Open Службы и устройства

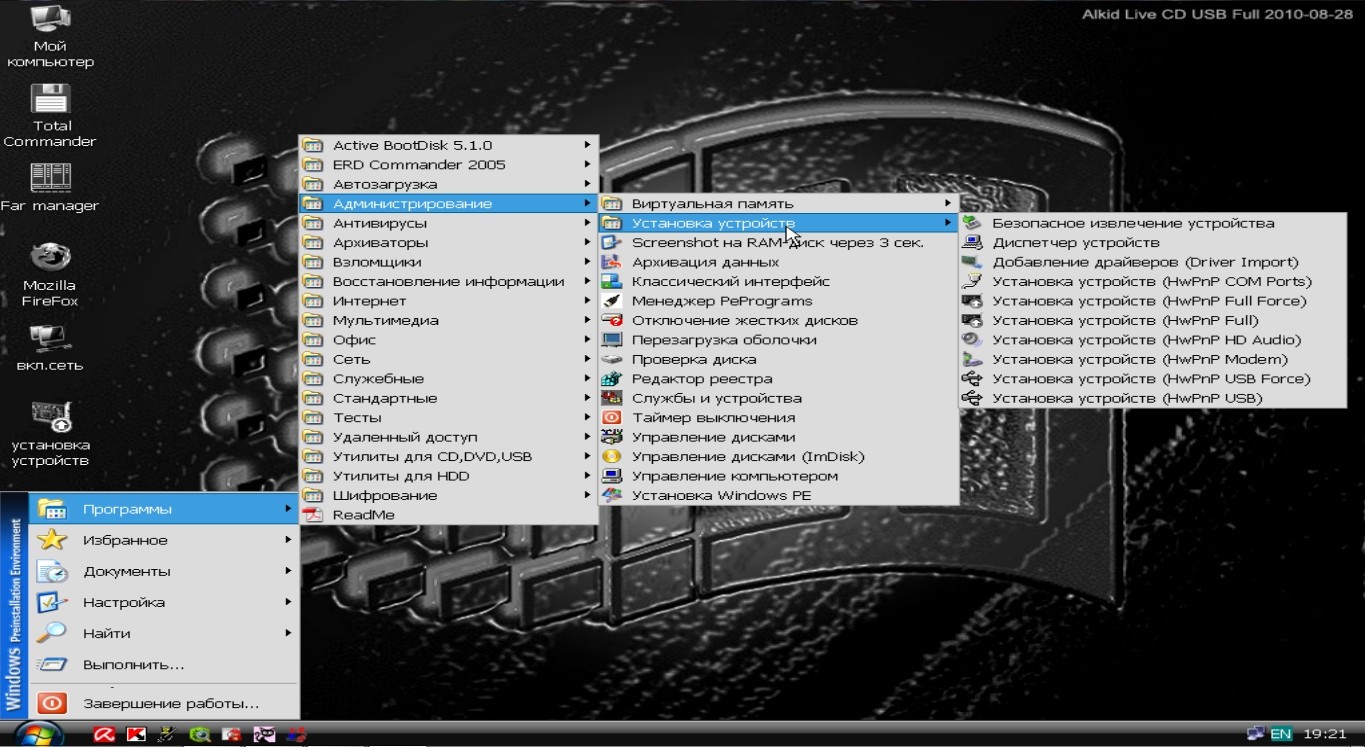pos(778,398)
